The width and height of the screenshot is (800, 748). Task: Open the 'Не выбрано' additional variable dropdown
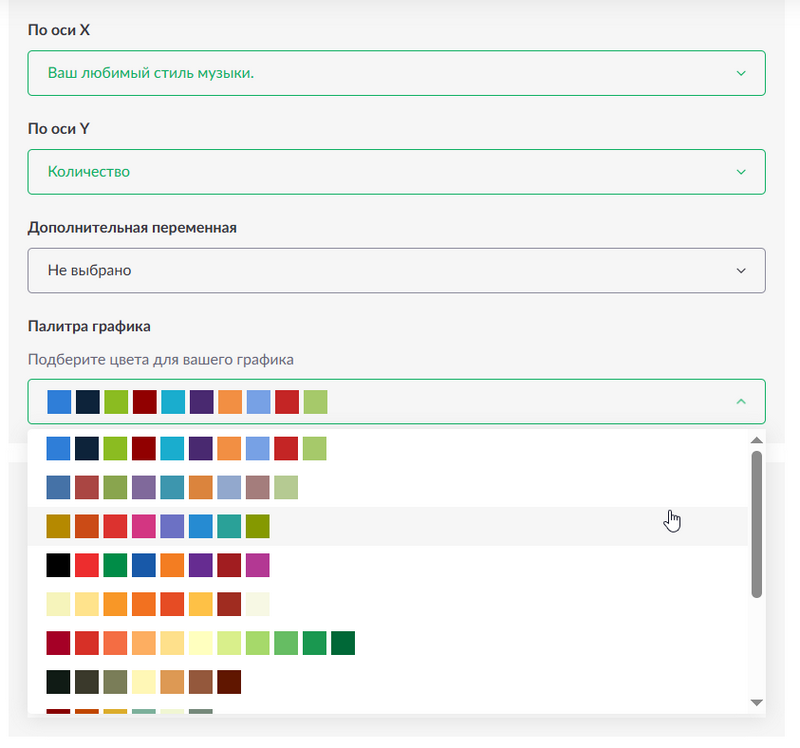(x=396, y=270)
